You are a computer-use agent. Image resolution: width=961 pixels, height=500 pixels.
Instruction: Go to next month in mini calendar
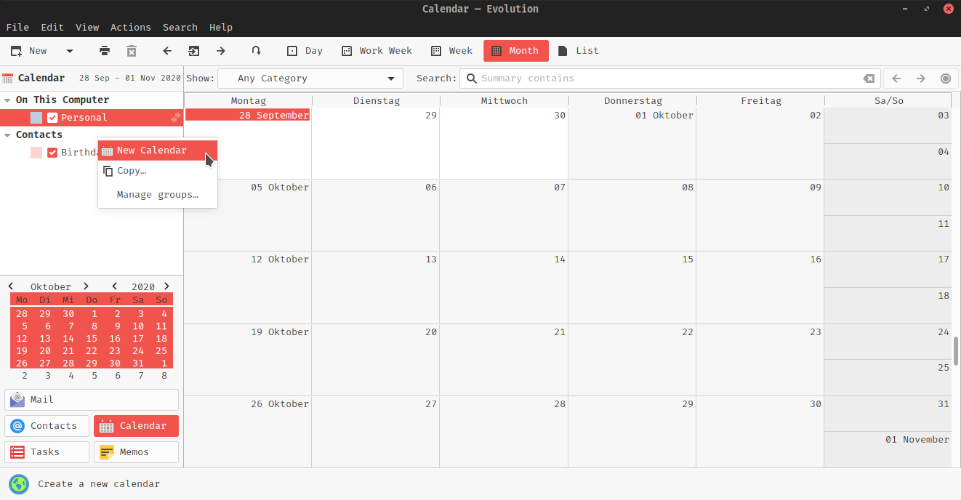pos(86,286)
